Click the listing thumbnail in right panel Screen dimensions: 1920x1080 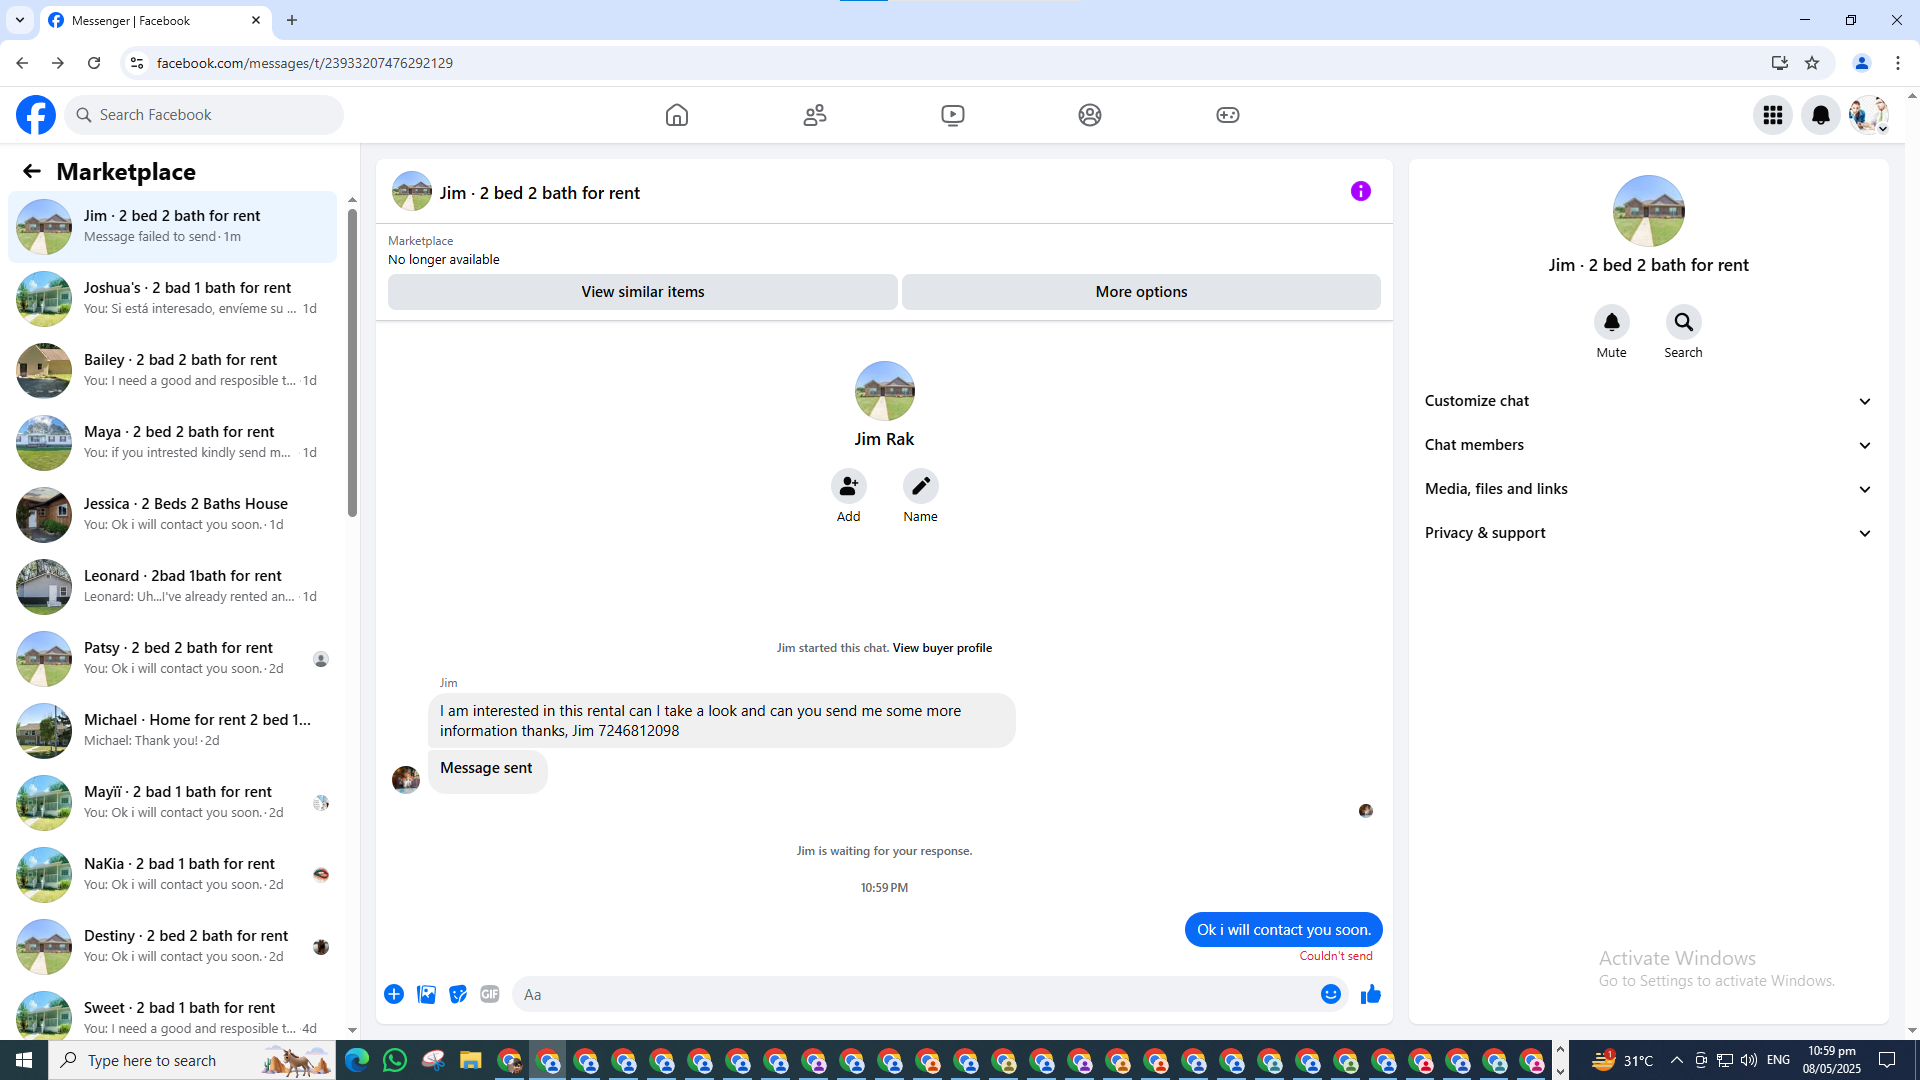pos(1648,211)
